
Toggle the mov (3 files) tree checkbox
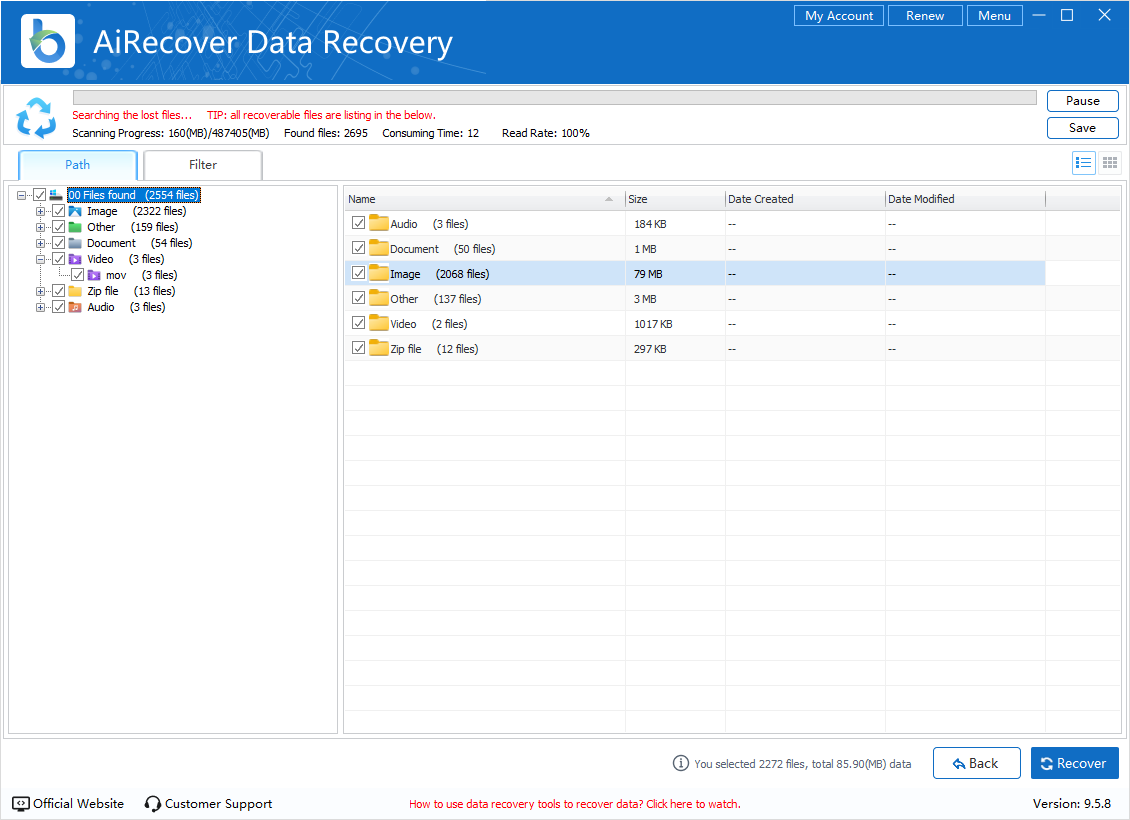tap(77, 275)
